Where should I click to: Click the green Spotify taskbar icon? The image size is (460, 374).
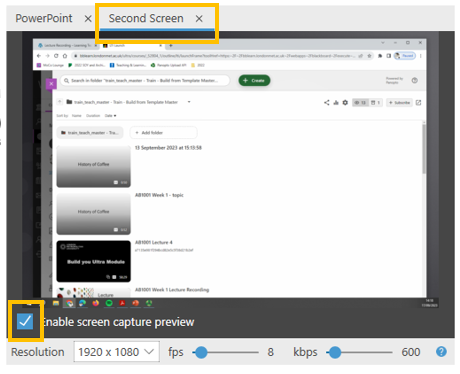click(x=109, y=303)
